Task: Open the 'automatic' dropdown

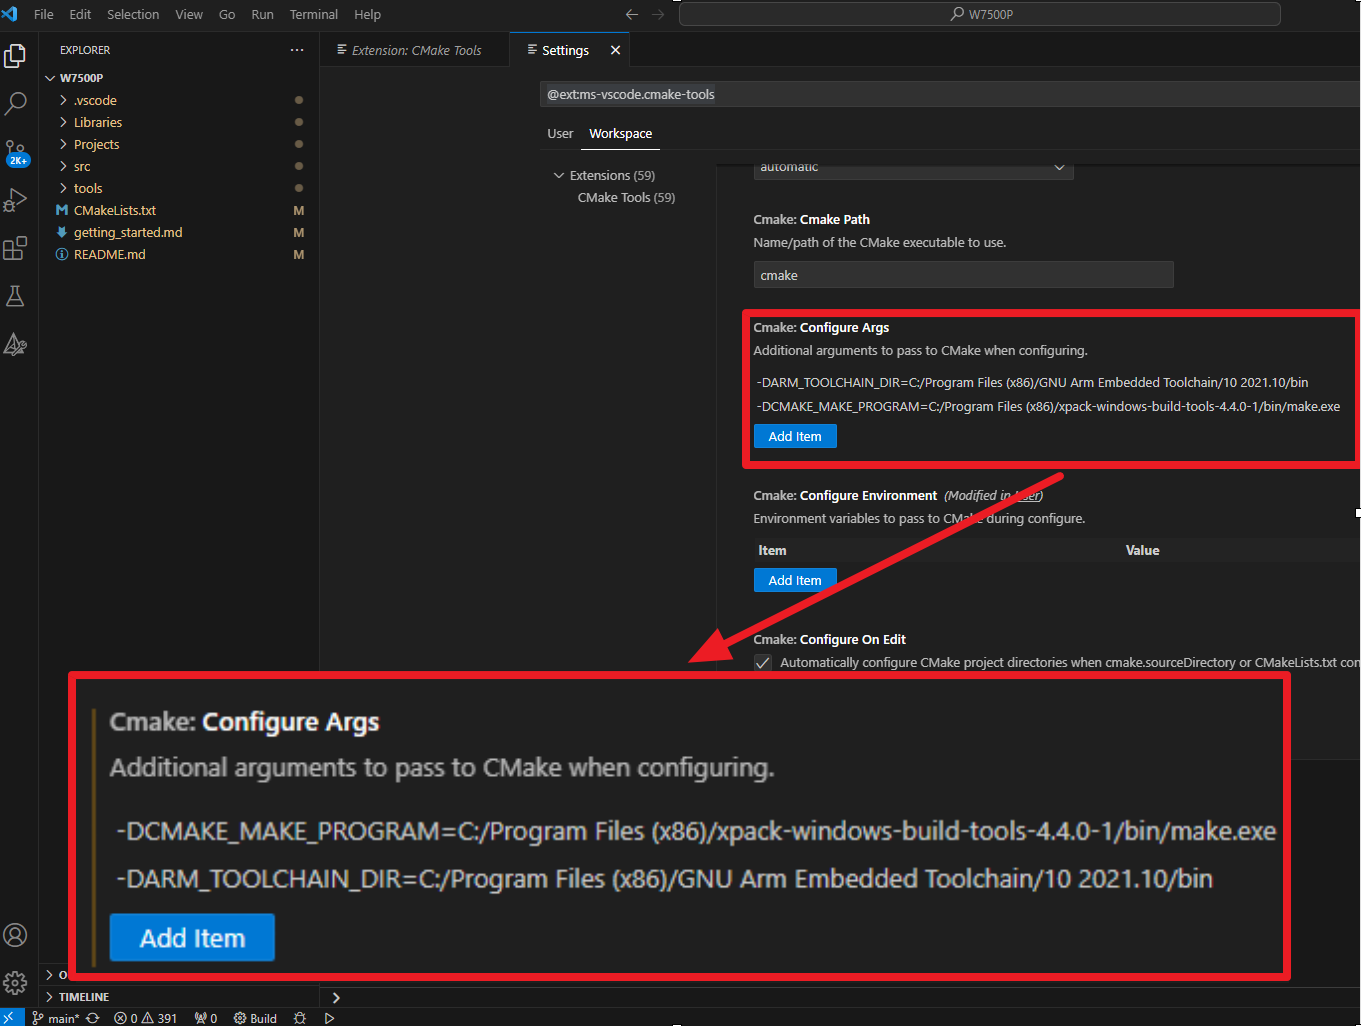Action: pos(913,168)
